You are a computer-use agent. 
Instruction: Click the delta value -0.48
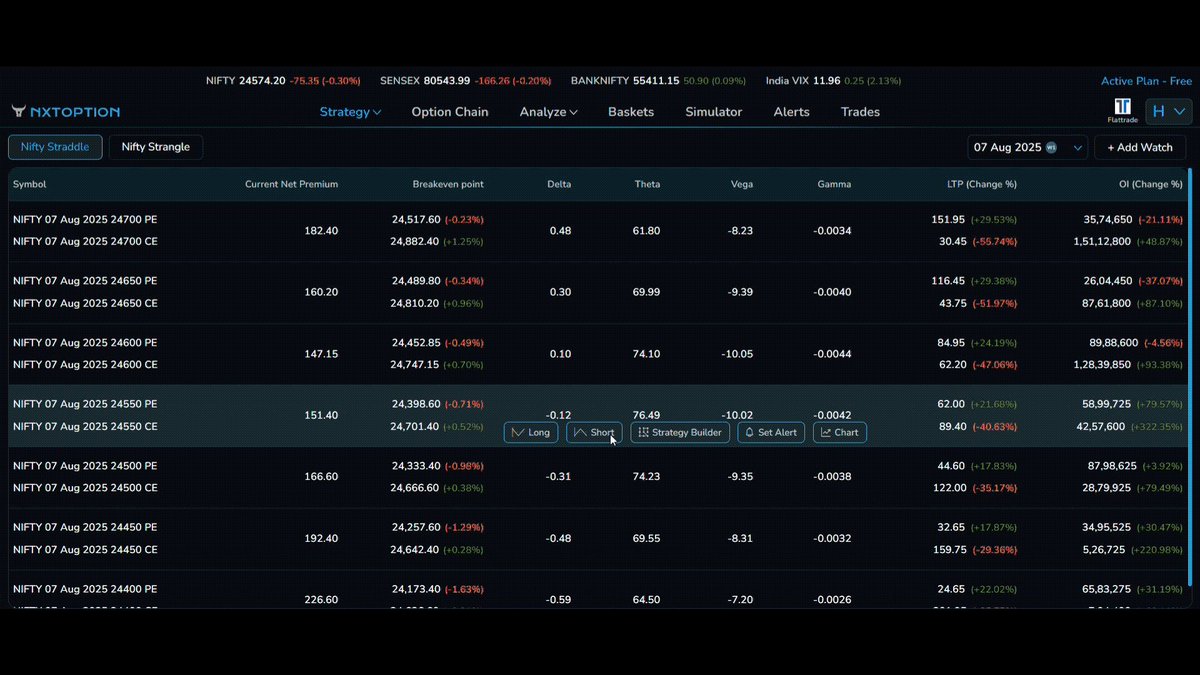point(559,538)
